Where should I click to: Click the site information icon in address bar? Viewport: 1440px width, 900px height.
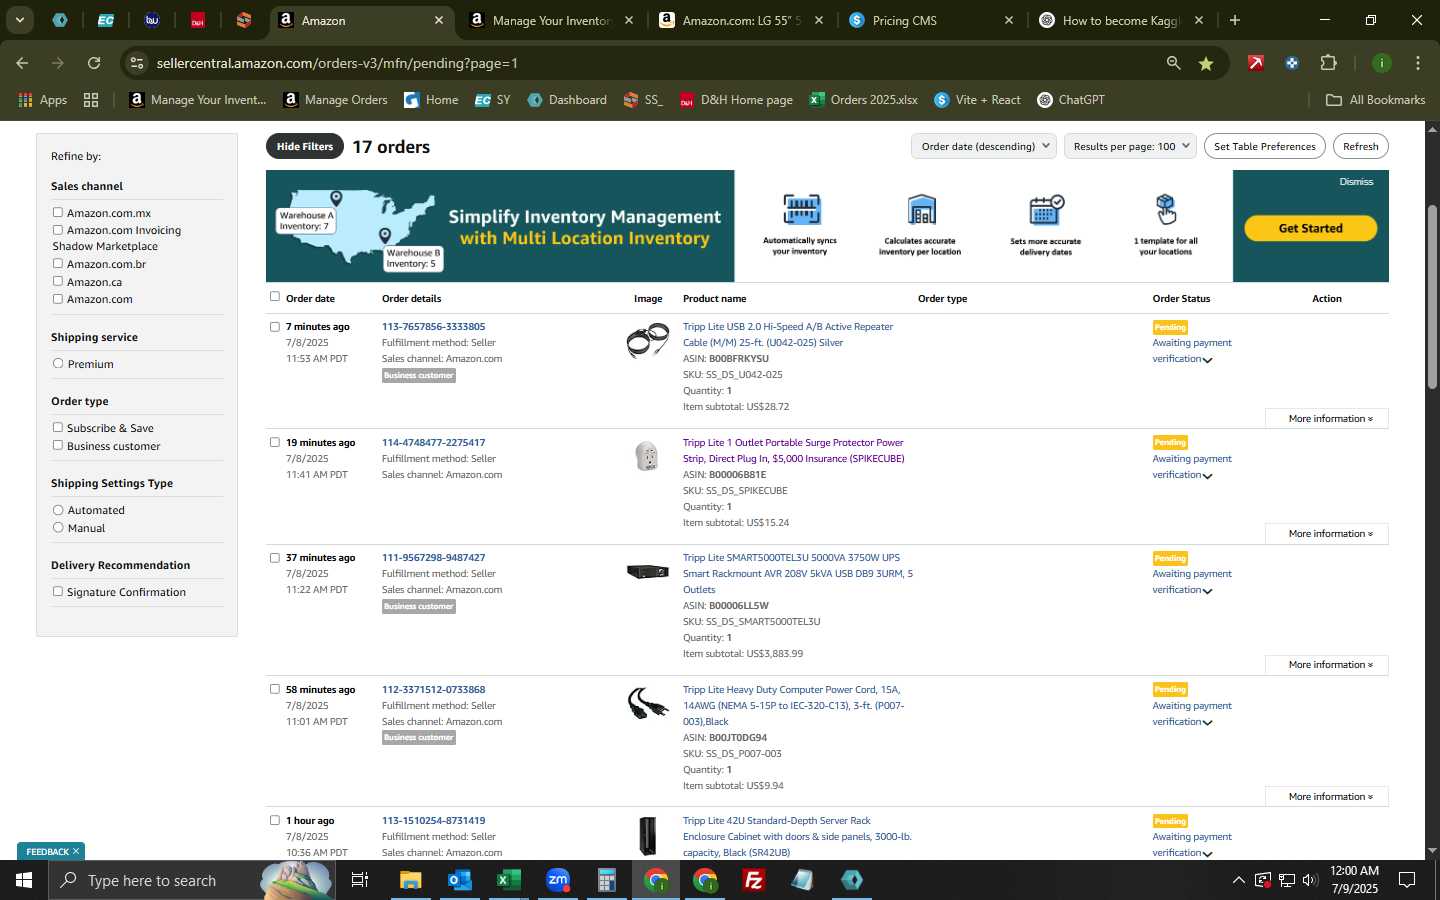137,63
